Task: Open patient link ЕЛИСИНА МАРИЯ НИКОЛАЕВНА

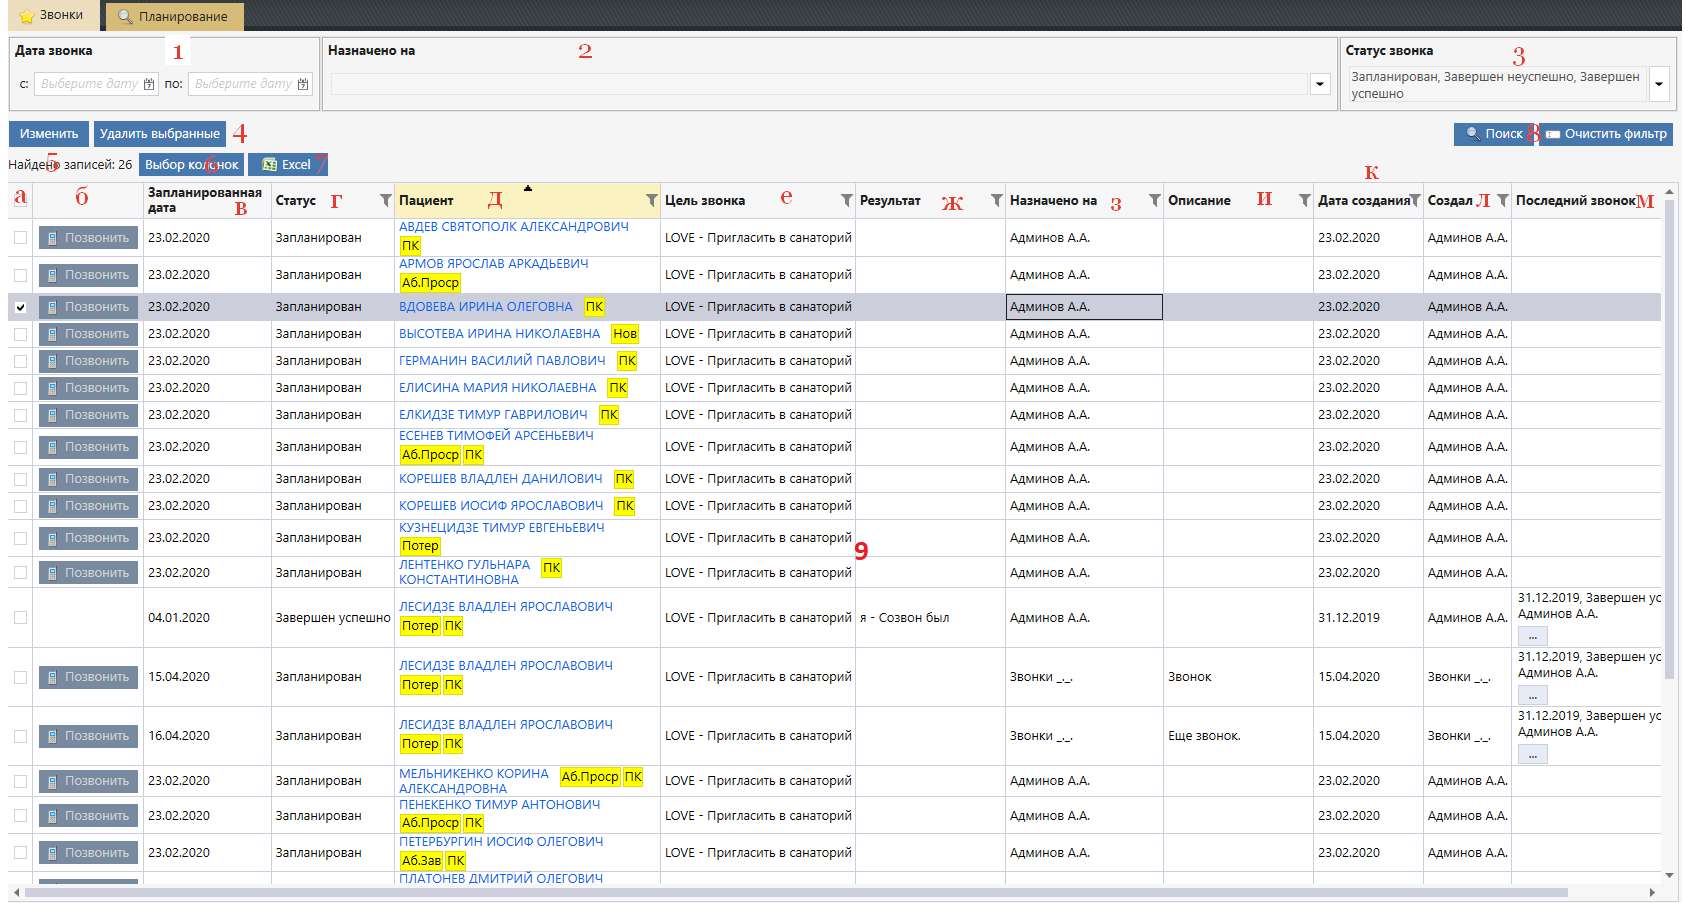Action: click(x=497, y=388)
